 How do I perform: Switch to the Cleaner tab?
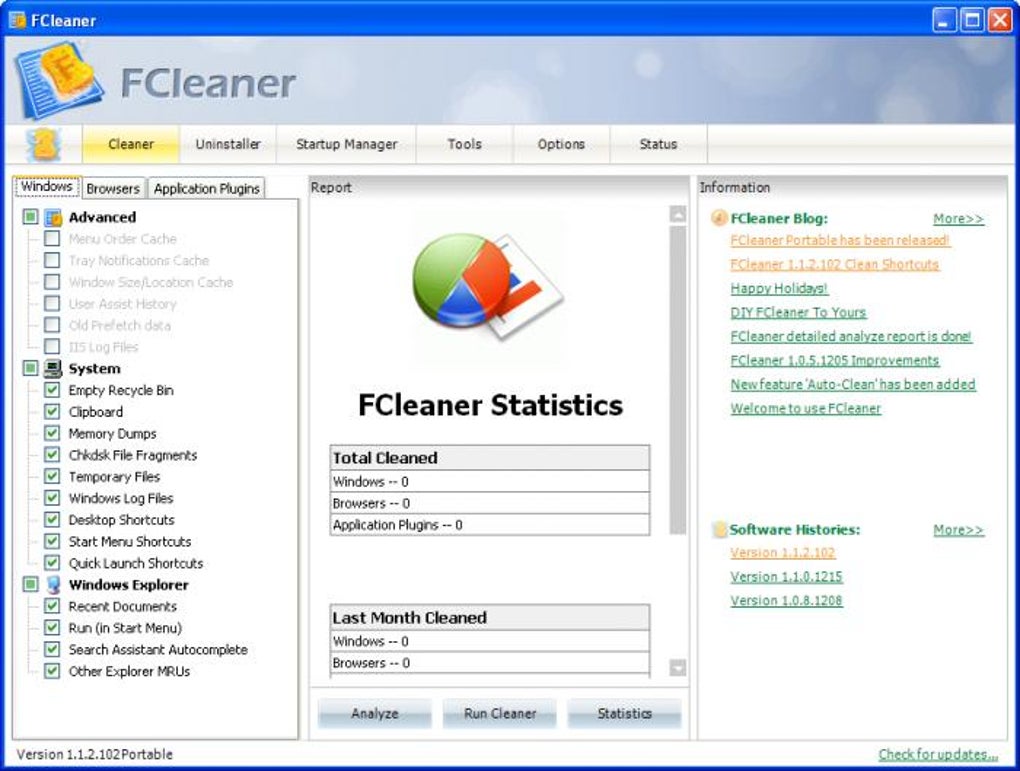(131, 144)
